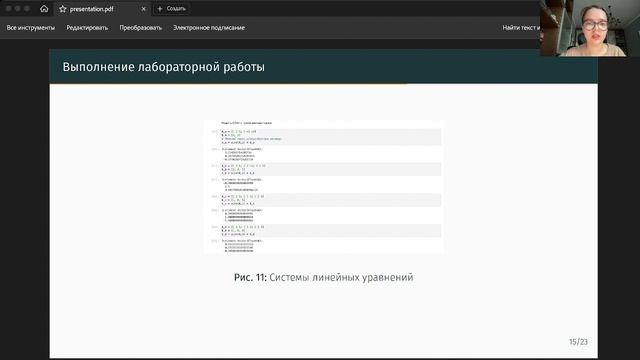
Task: Click the Найти текст search field
Action: pos(521,28)
